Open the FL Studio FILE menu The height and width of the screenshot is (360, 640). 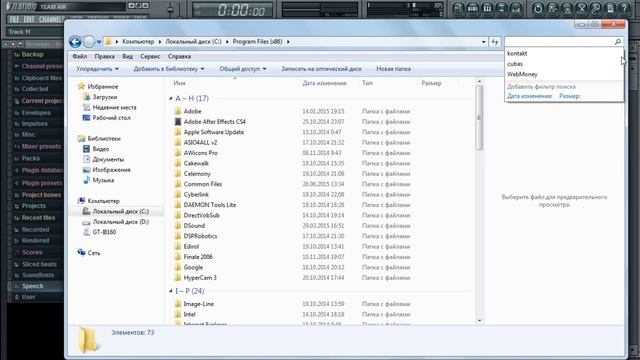coord(14,19)
